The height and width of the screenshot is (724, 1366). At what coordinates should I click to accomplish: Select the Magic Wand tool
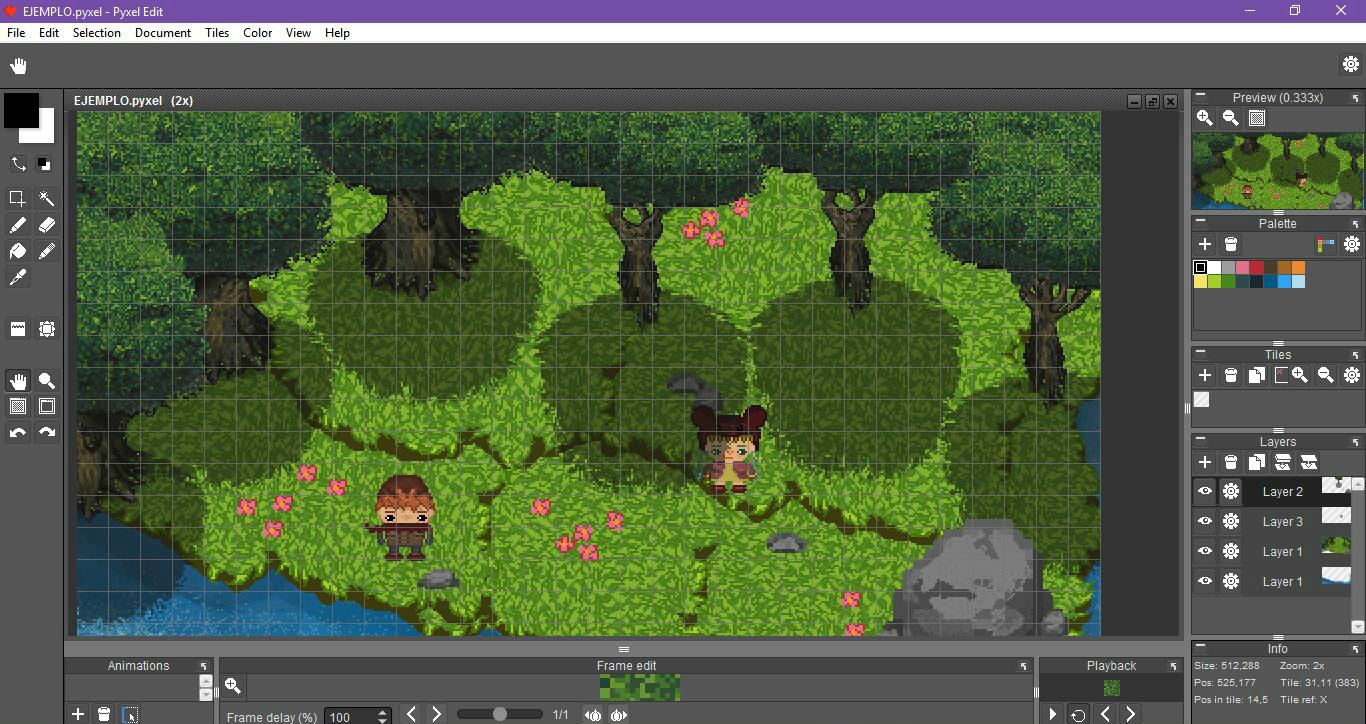click(46, 198)
